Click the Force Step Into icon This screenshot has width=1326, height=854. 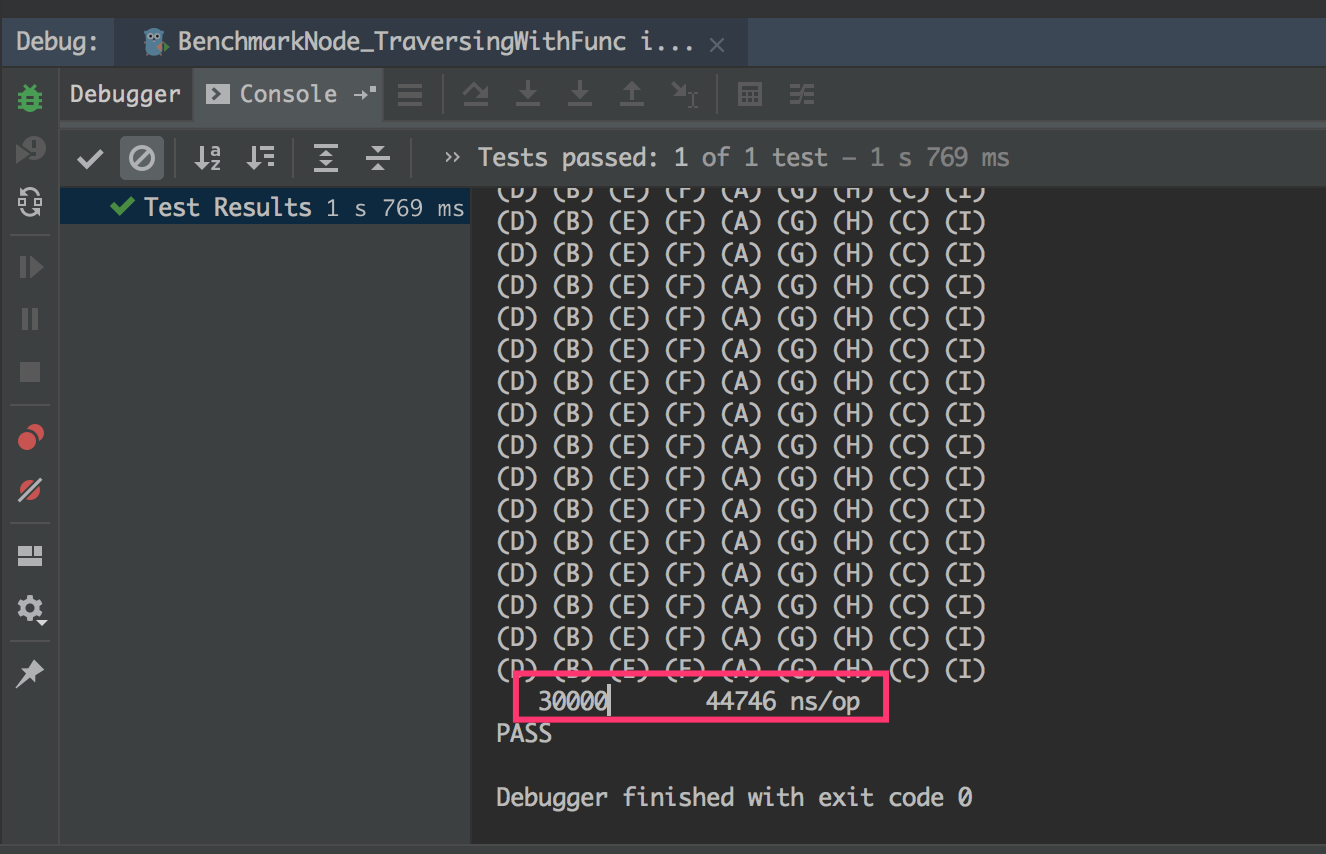coord(580,95)
